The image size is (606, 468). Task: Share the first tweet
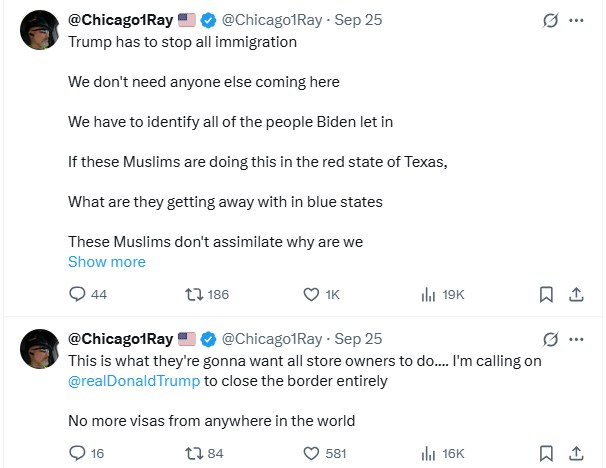pyautogui.click(x=576, y=294)
